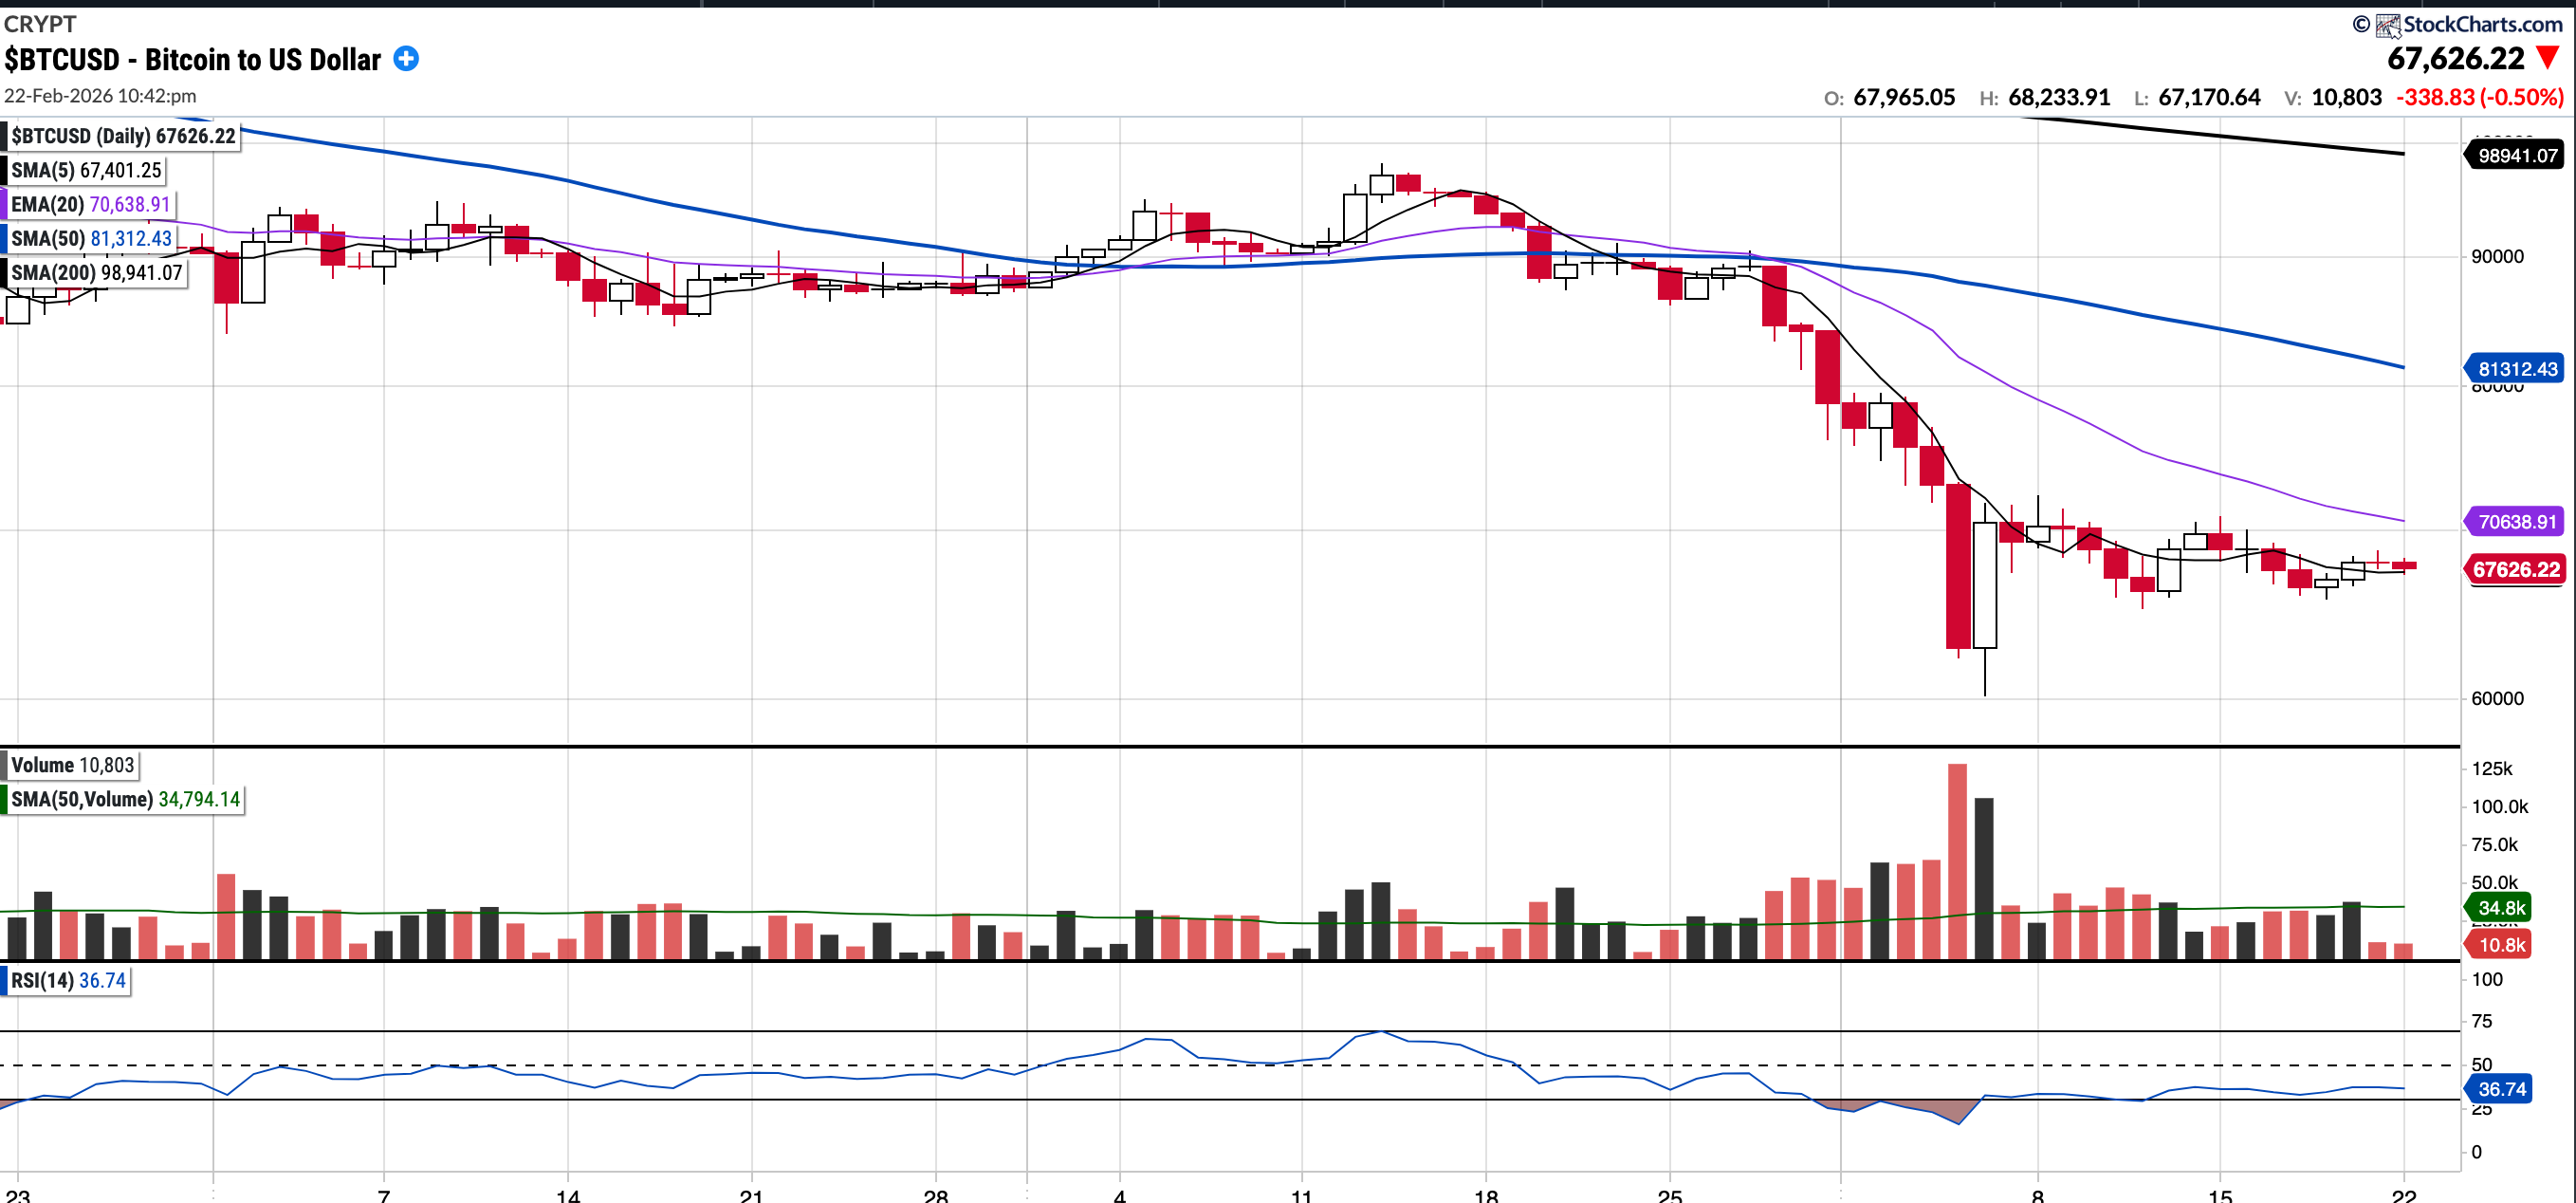The height and width of the screenshot is (1203, 2576).
Task: Click the blue 81312.43 price tag
Action: click(2516, 369)
